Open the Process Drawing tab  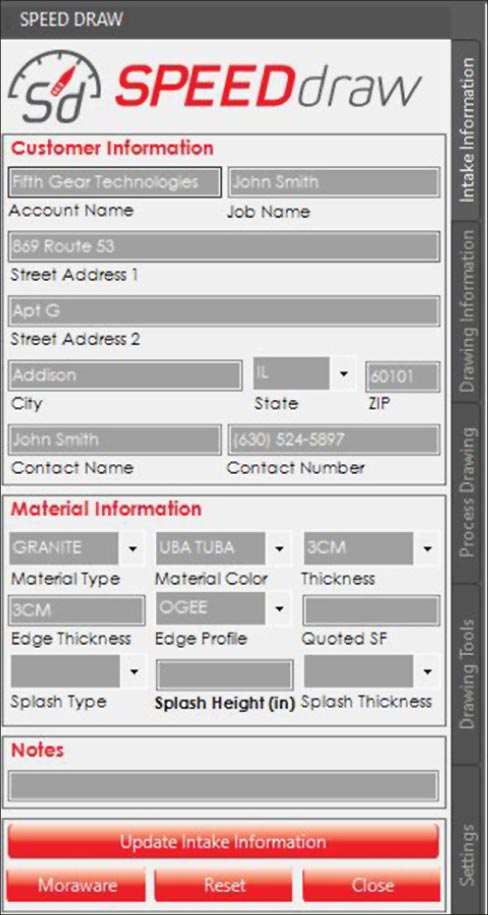point(467,493)
